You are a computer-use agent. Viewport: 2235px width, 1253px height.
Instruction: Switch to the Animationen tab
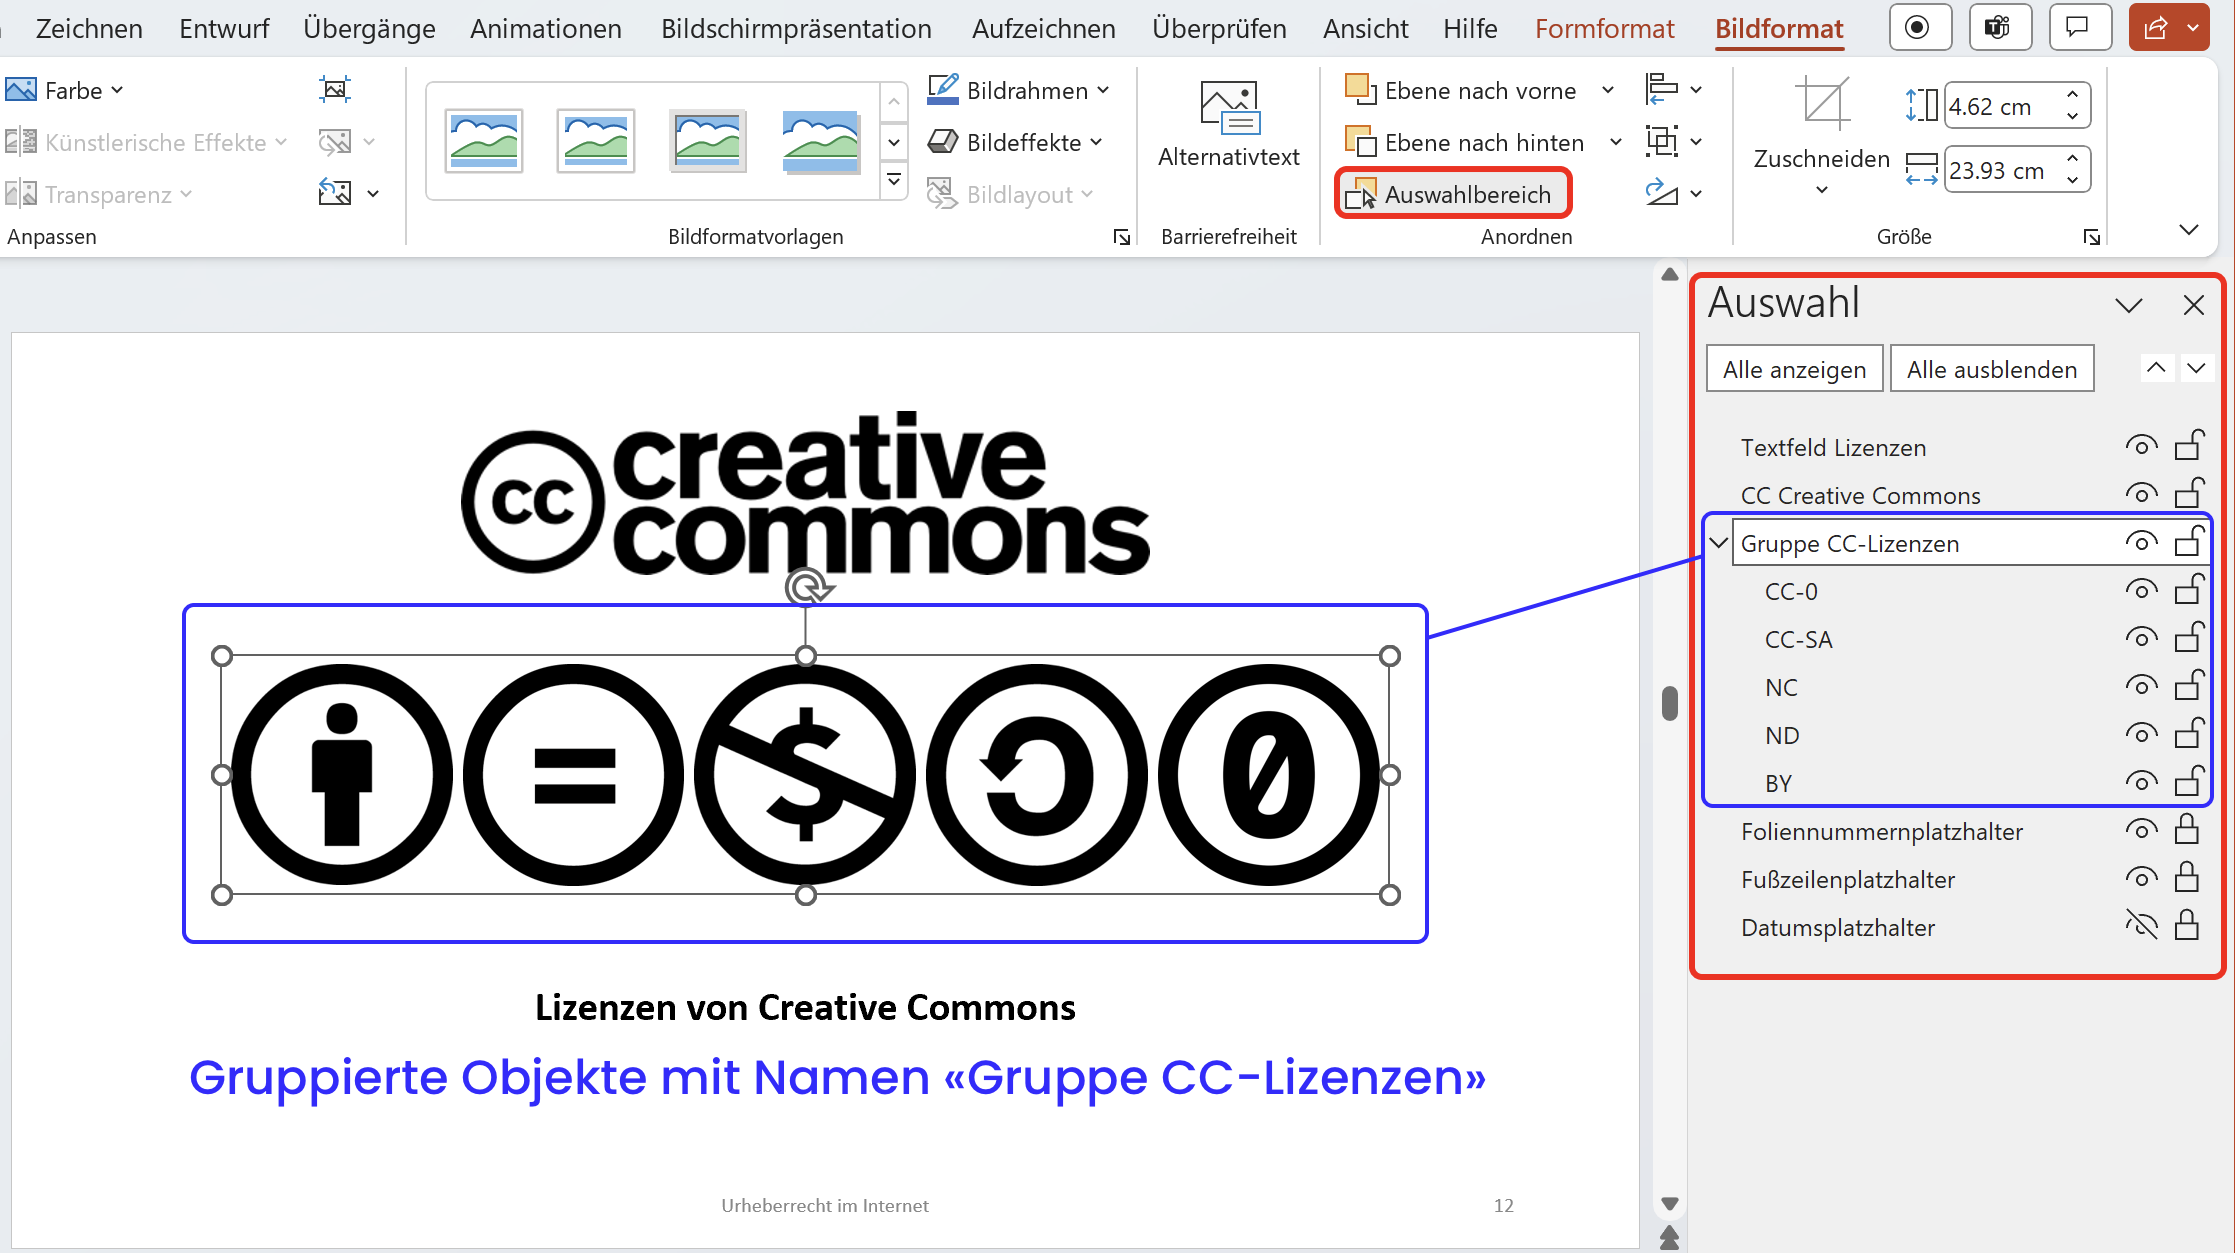[546, 28]
